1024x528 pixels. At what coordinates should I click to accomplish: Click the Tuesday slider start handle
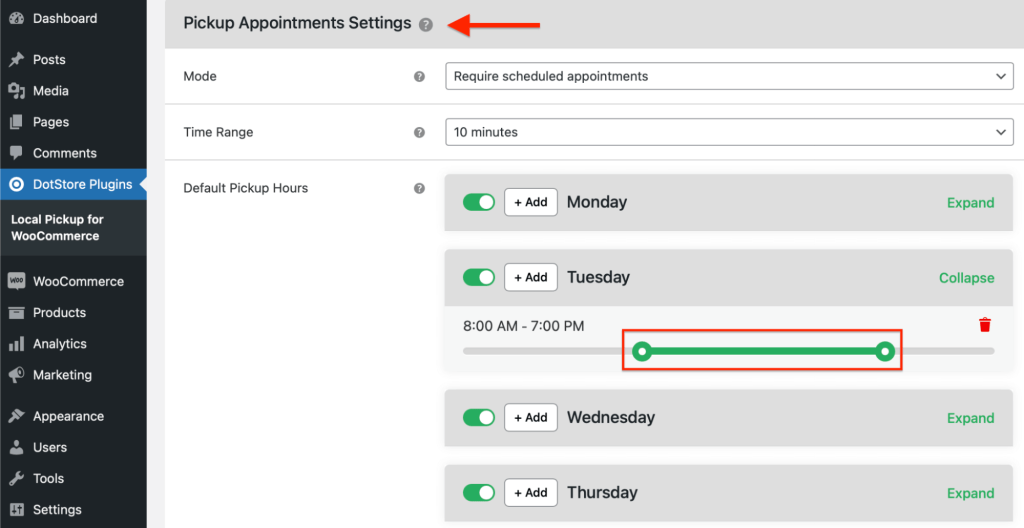(x=642, y=351)
